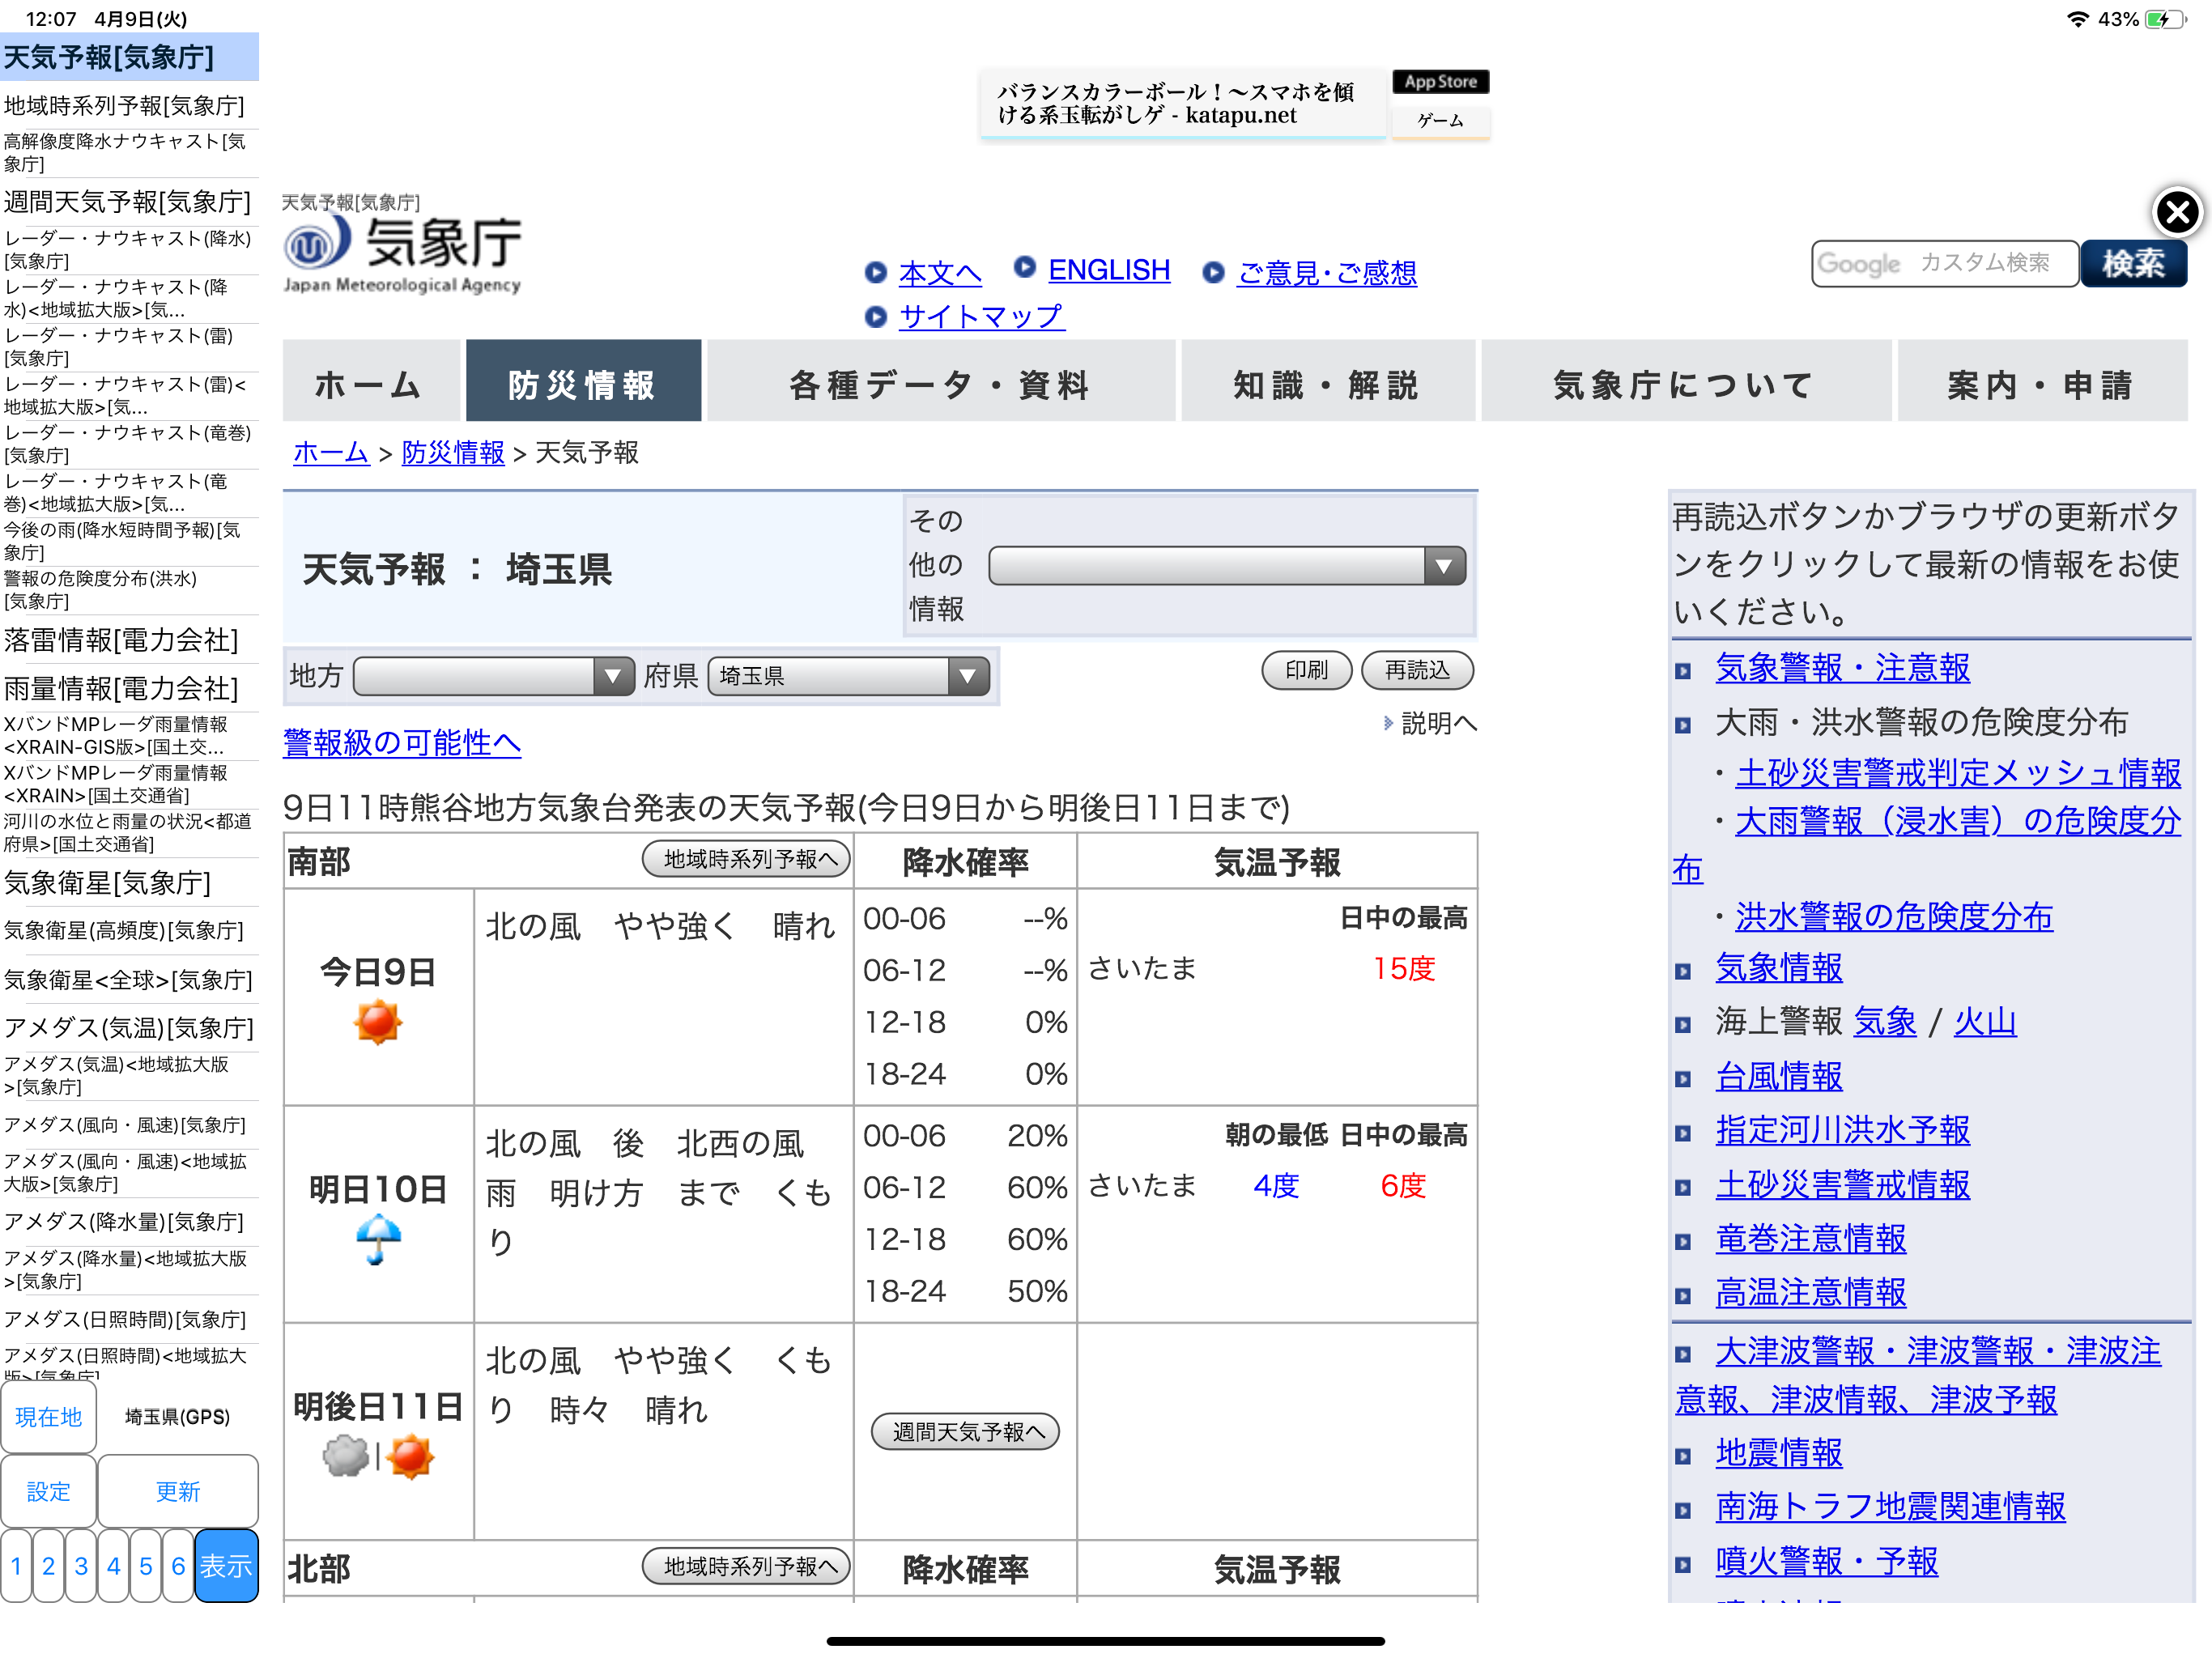Click the bullet icon beside サイトマップ

(x=875, y=317)
